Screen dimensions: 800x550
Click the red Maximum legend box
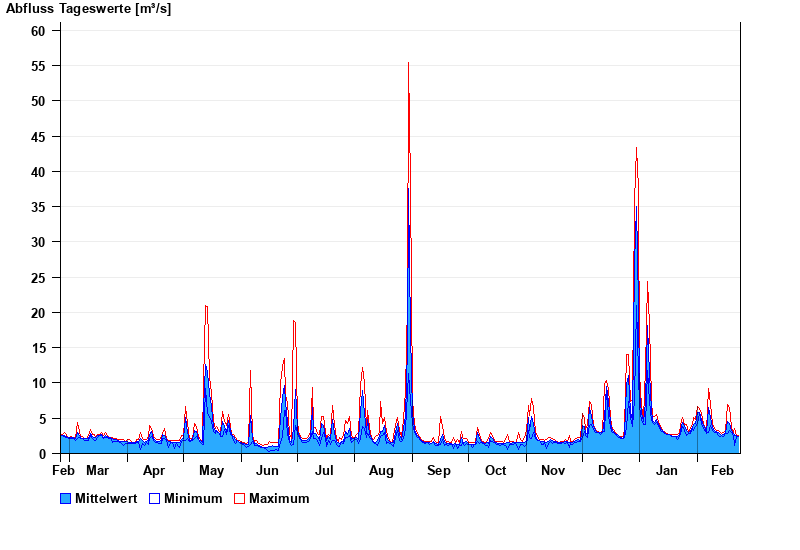coord(239,498)
